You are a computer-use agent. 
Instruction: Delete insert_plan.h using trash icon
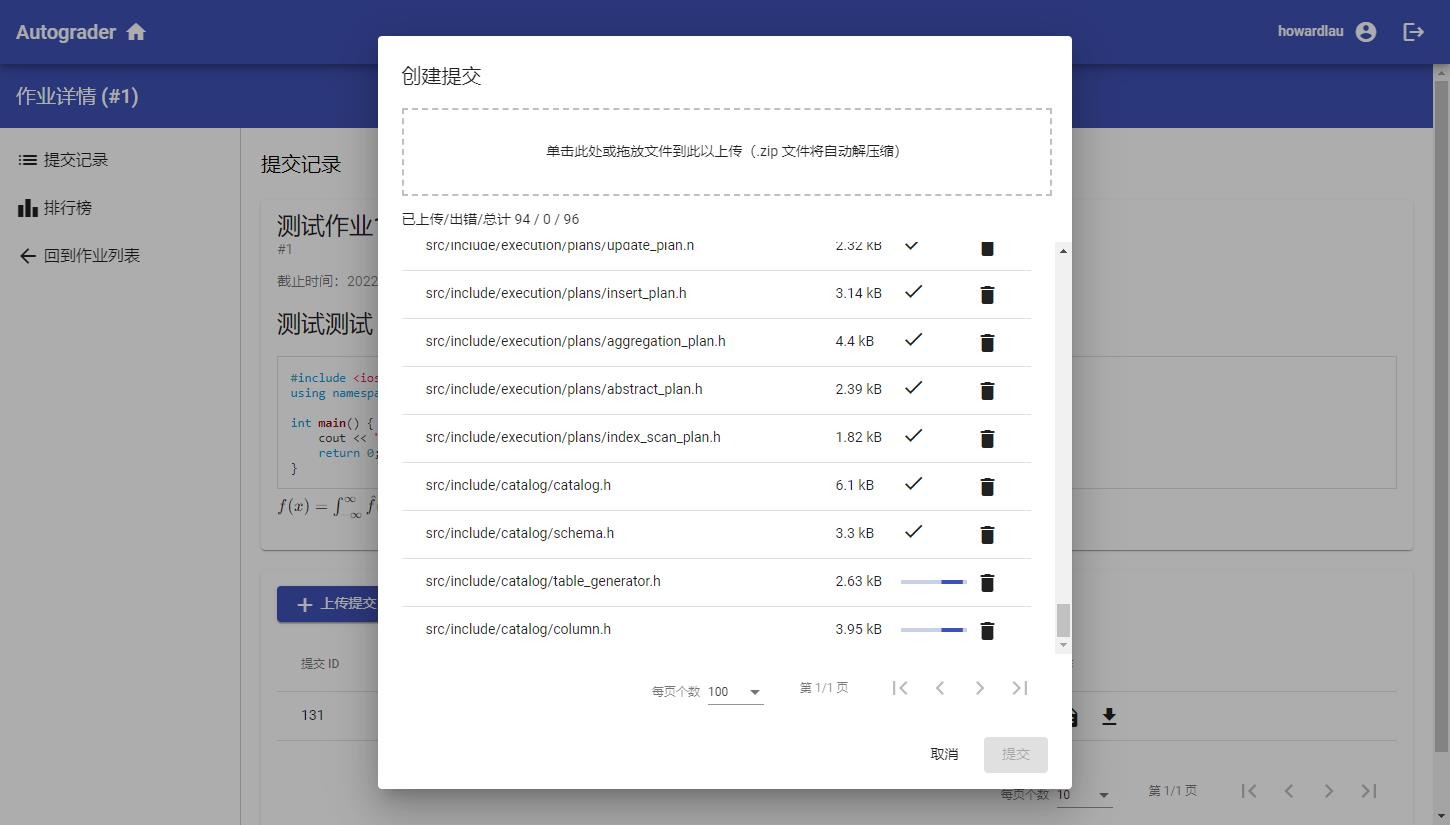(987, 294)
